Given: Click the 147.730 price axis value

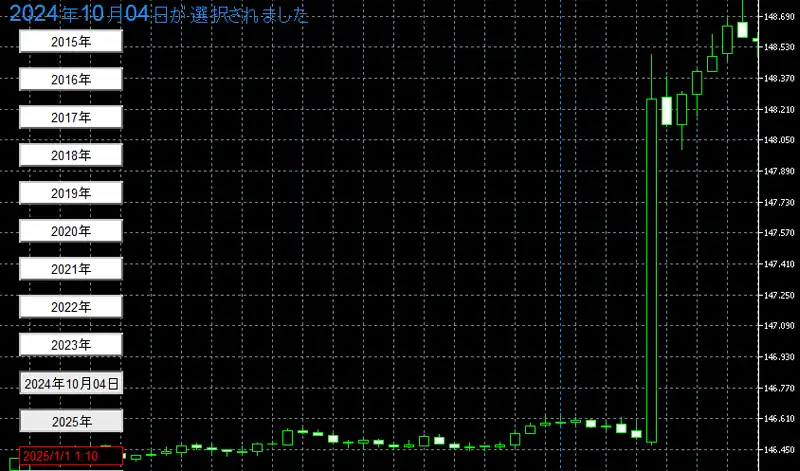Looking at the screenshot, I should 779,203.
